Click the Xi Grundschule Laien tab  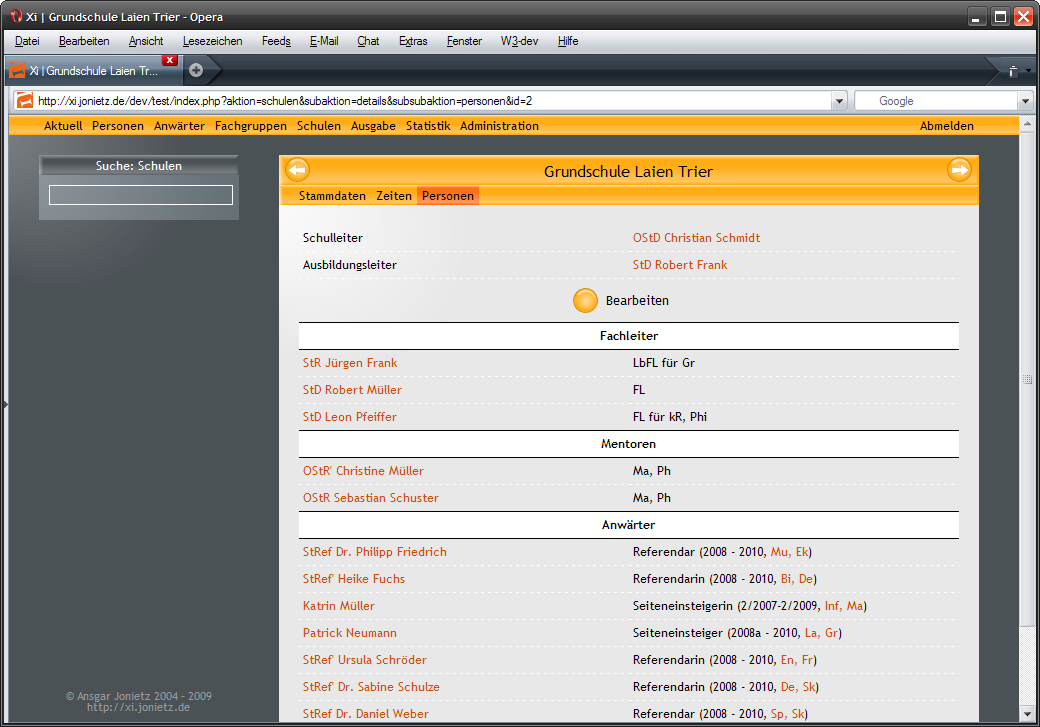pos(93,71)
